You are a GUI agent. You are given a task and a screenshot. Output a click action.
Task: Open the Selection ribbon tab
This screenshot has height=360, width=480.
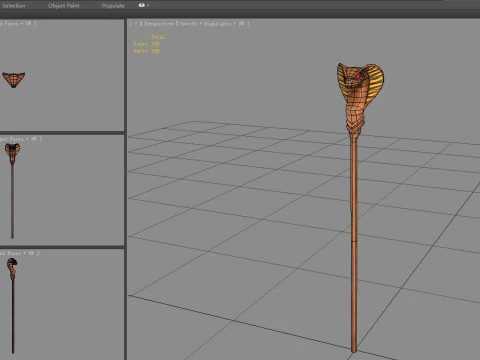click(14, 6)
